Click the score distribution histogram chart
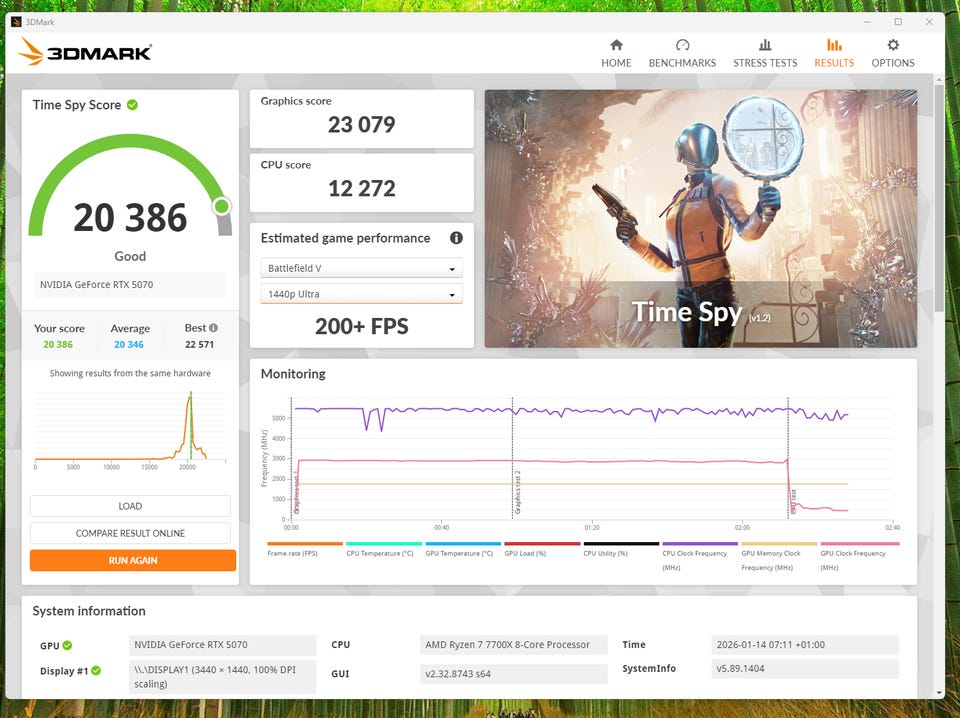Screen dimensions: 960x718 click(x=130, y=428)
